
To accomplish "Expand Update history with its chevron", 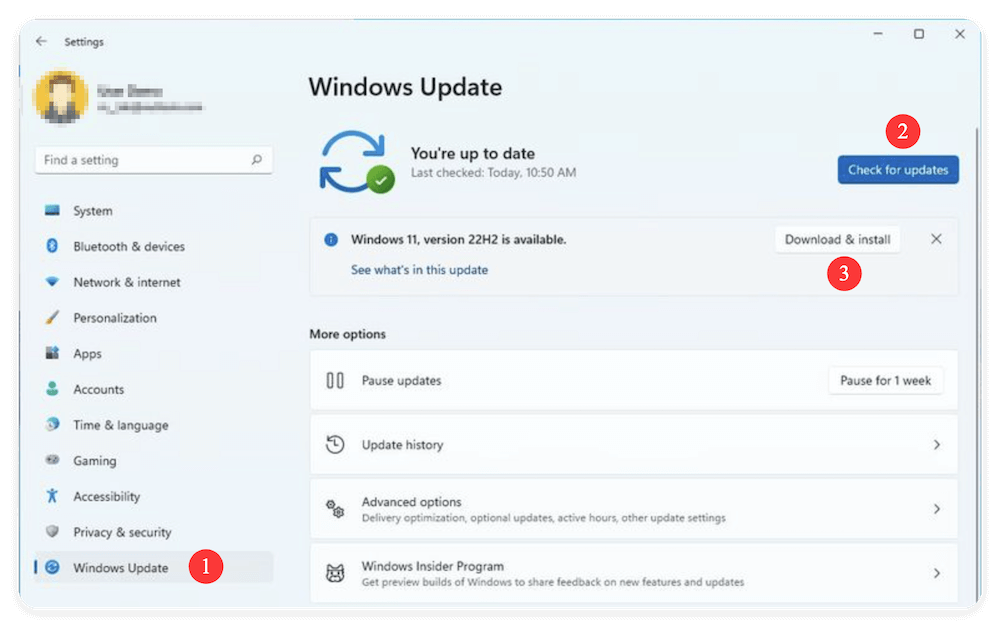I will (x=936, y=444).
